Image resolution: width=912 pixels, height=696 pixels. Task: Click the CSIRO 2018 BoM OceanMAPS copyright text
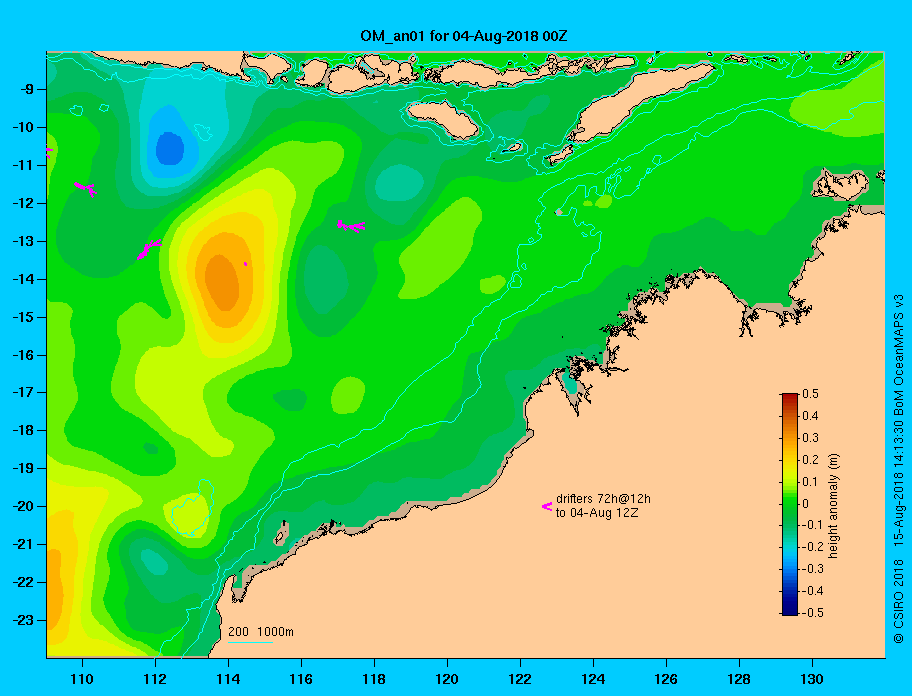tap(899, 468)
